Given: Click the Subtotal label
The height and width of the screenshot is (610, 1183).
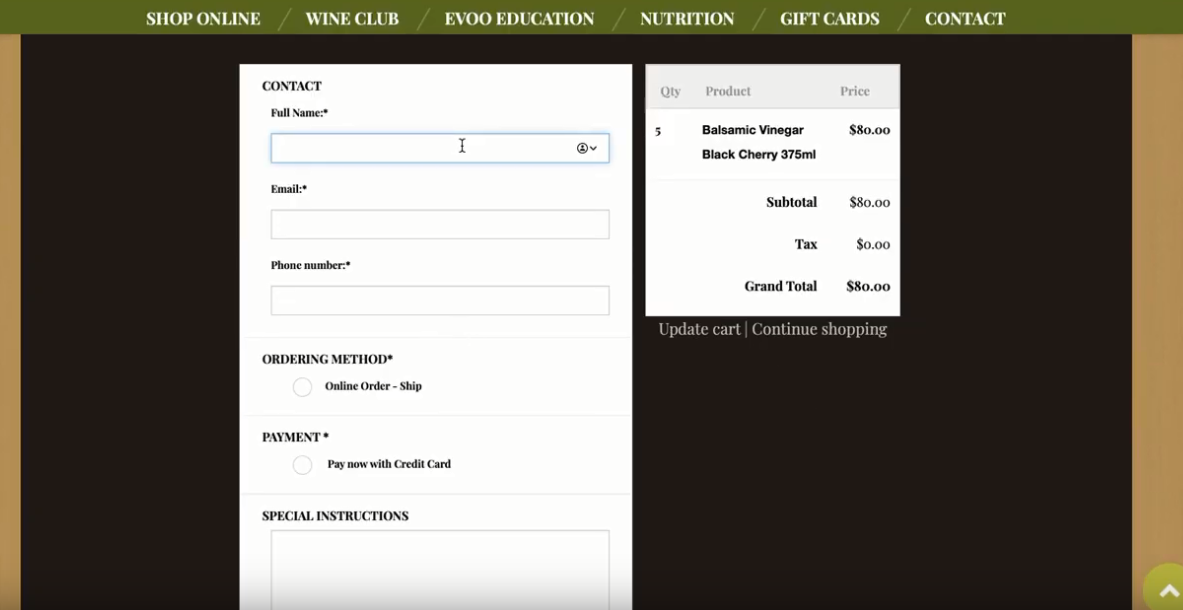Looking at the screenshot, I should click(x=791, y=202).
